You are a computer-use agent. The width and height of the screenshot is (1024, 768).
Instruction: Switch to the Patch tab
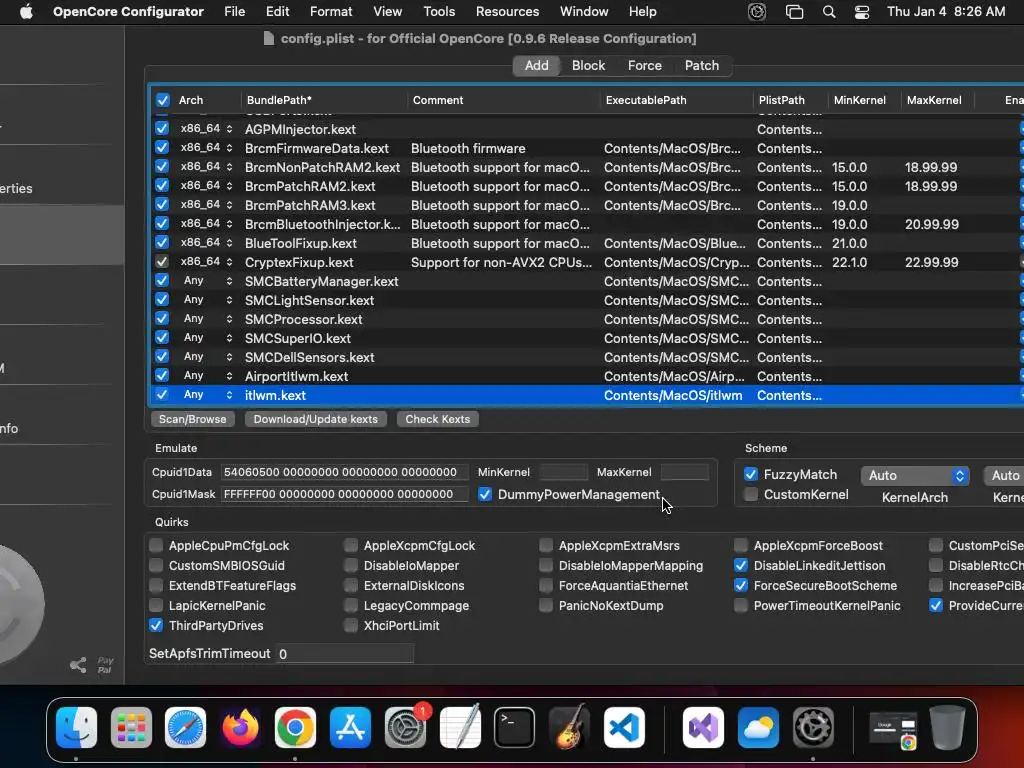point(701,65)
